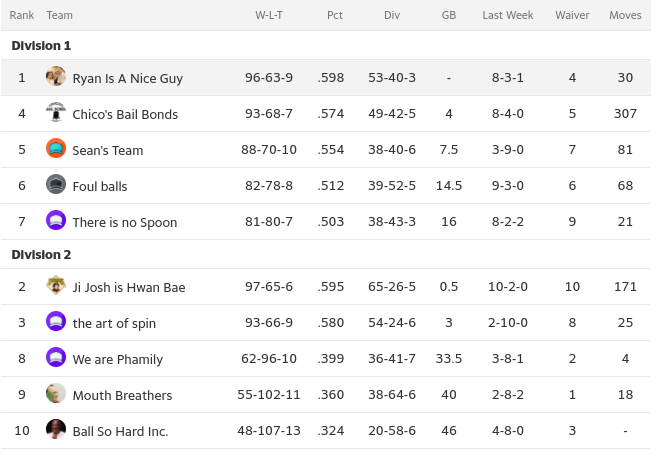Click Foul balls gray avatar icon

[x=56, y=185]
